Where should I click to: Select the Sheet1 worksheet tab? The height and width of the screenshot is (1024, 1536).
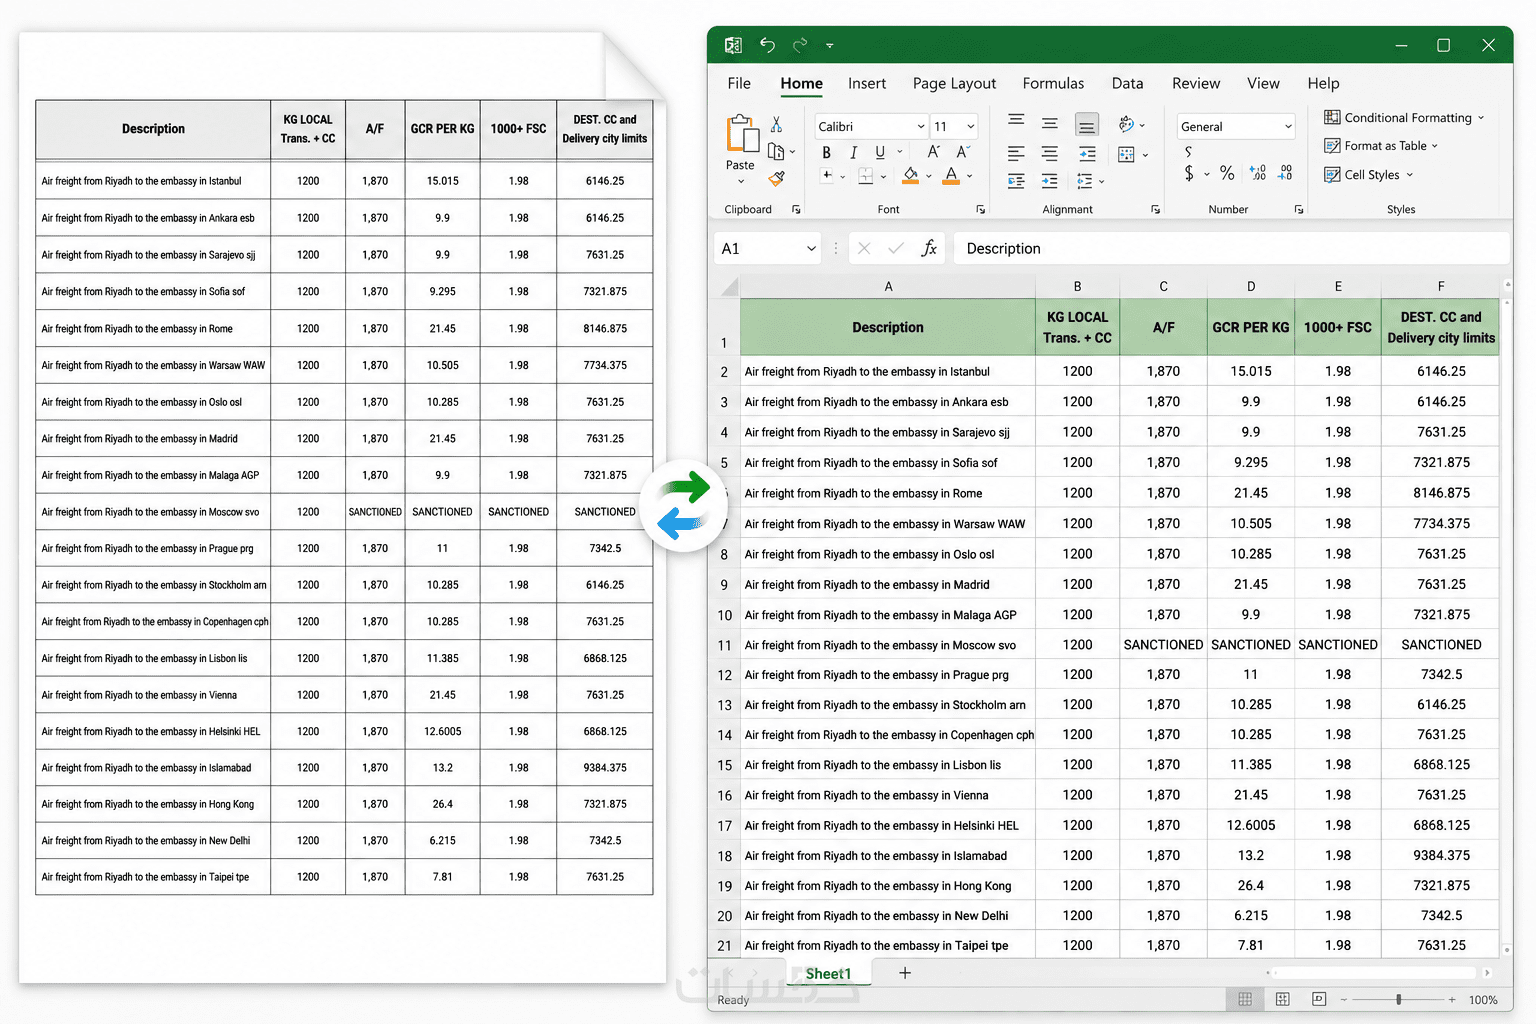pyautogui.click(x=828, y=973)
